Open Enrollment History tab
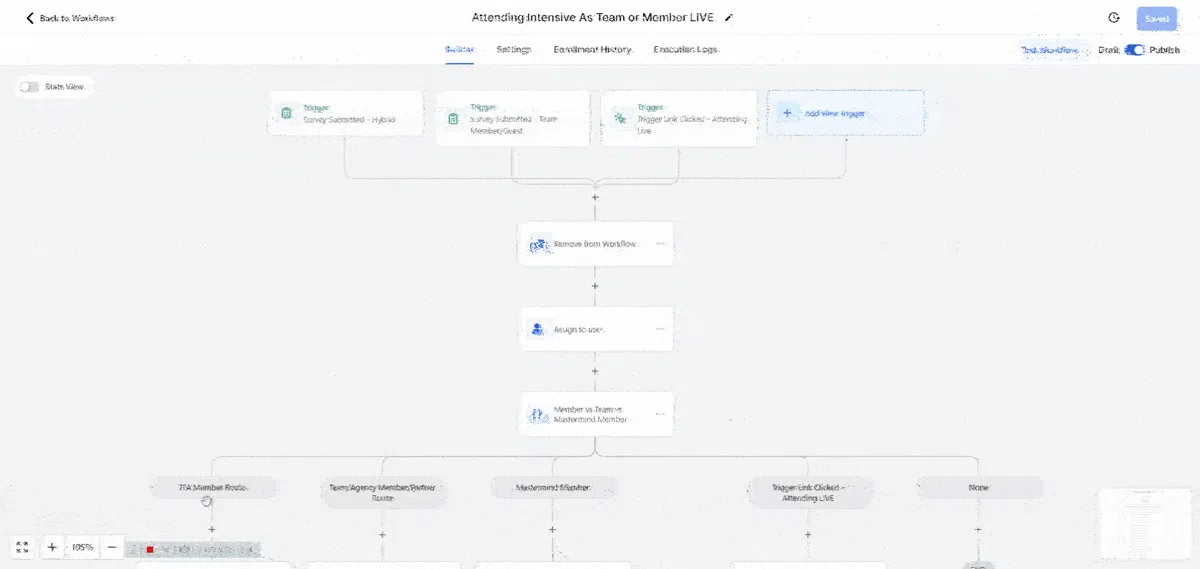The height and width of the screenshot is (569, 1200). (x=593, y=49)
